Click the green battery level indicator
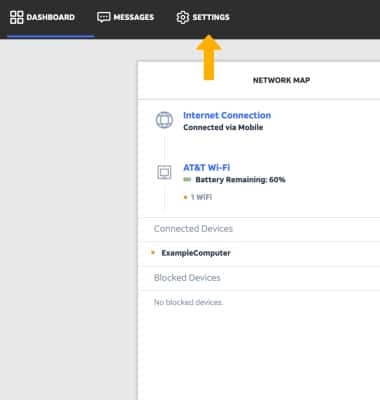The width and height of the screenshot is (380, 400). [187, 180]
